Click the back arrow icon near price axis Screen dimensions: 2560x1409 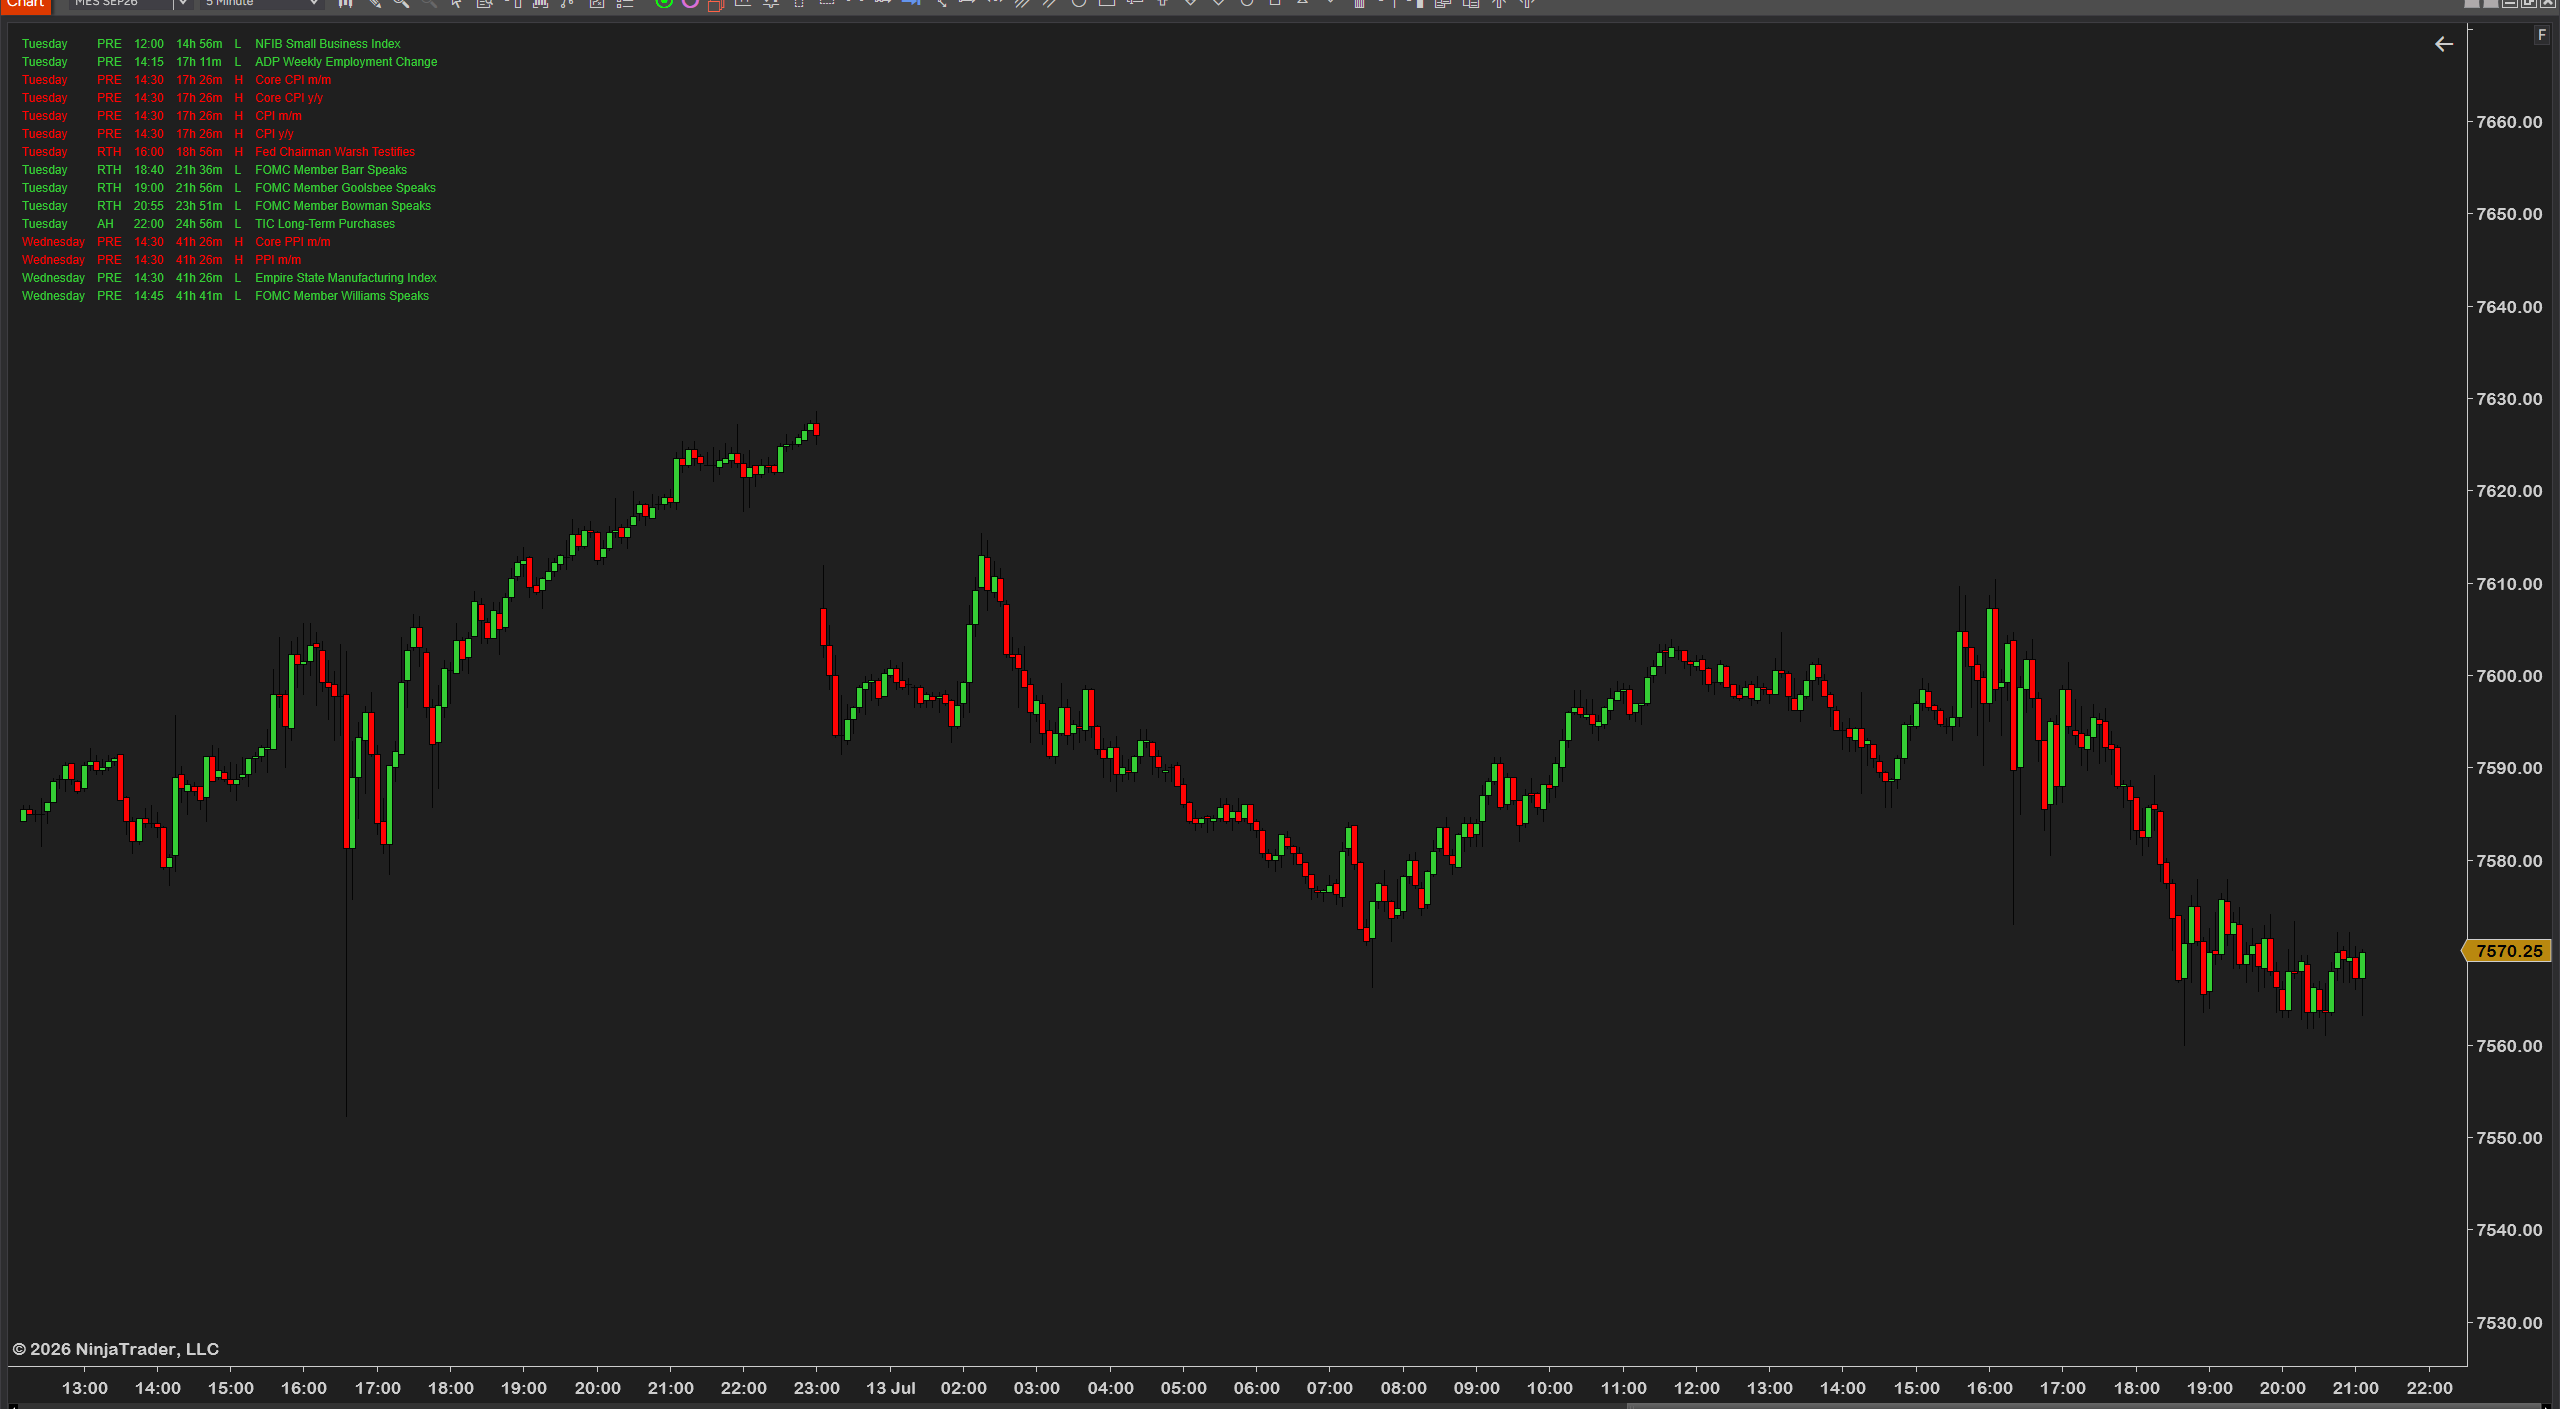coord(2443,44)
